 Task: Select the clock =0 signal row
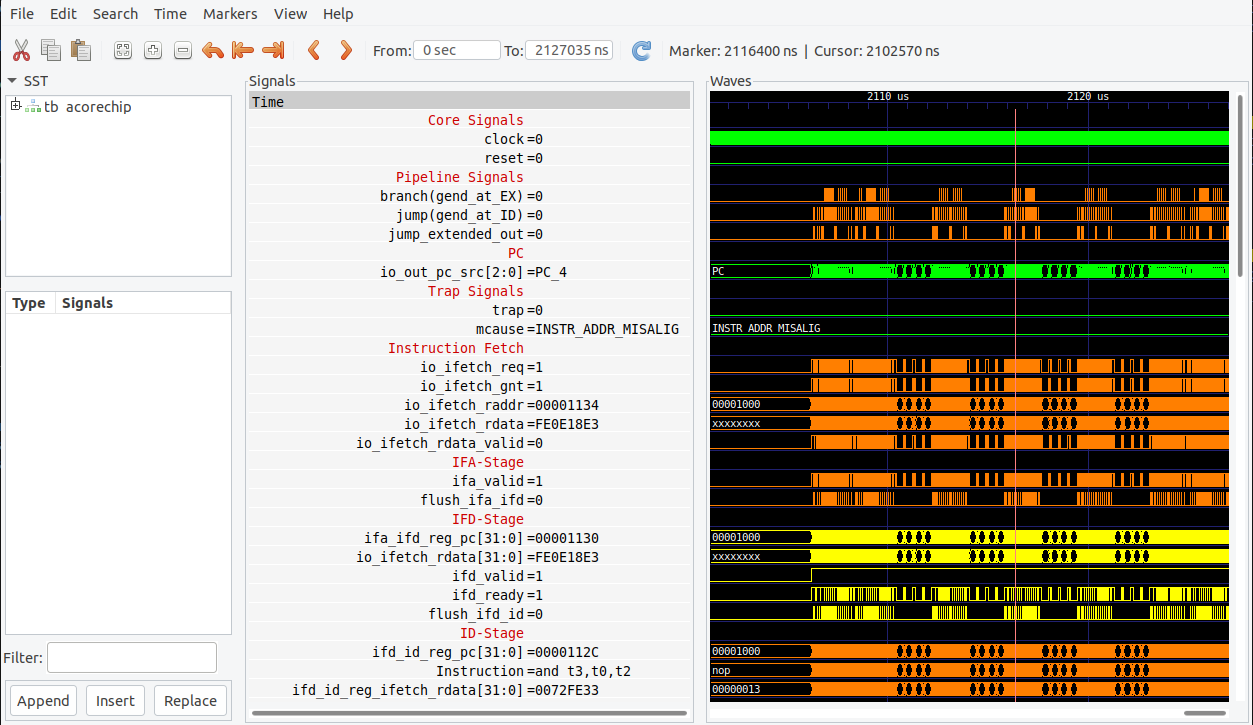pos(469,139)
